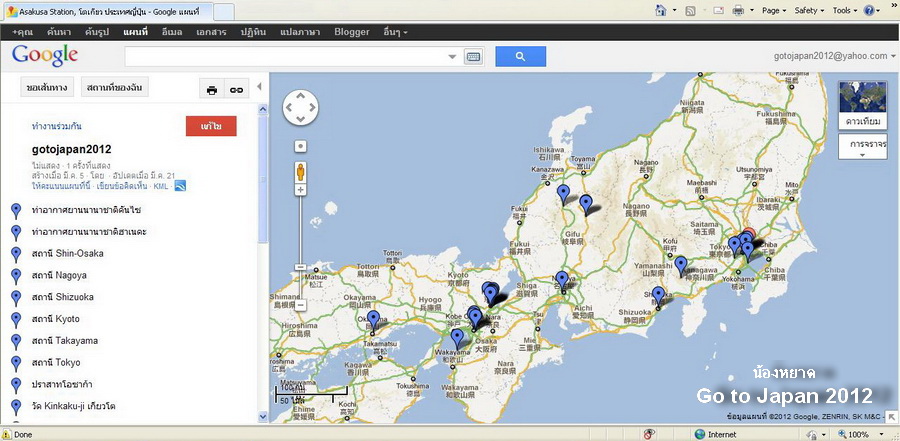This screenshot has width=900, height=441.
Task: Open the account menu gotojapan2012@yahoo.com
Action: (x=835, y=56)
